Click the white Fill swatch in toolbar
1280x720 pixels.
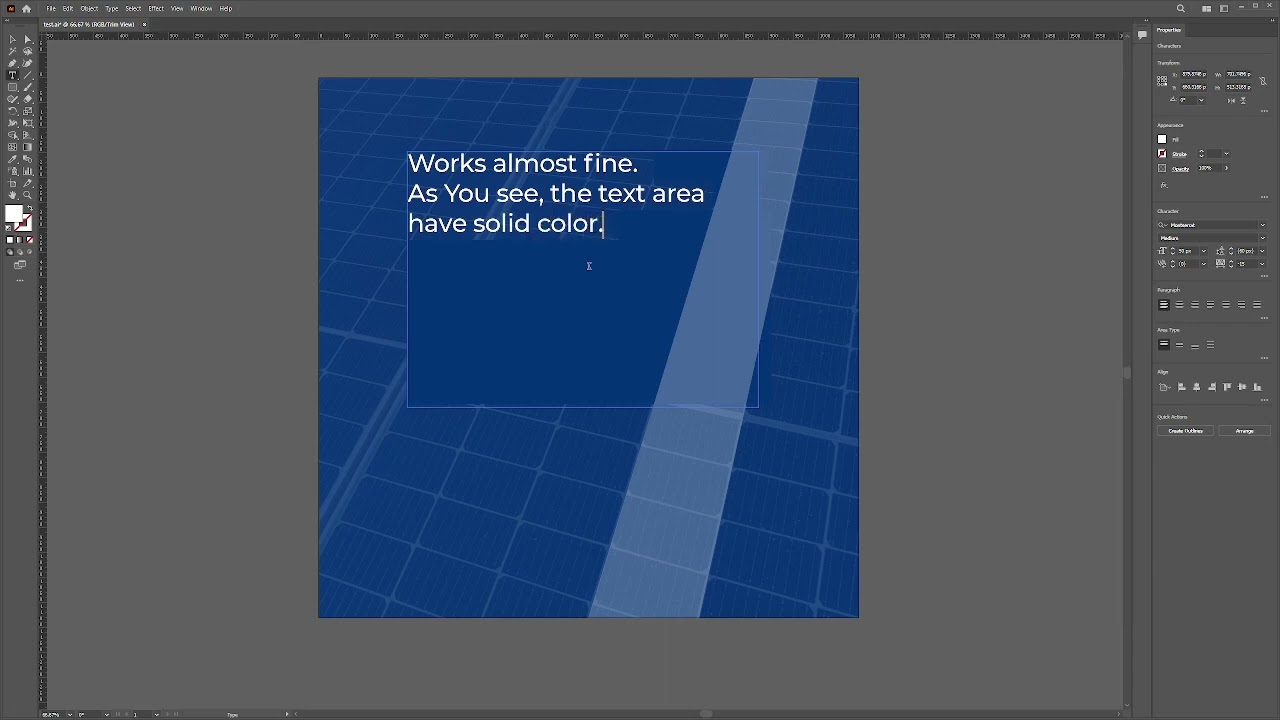[14, 213]
